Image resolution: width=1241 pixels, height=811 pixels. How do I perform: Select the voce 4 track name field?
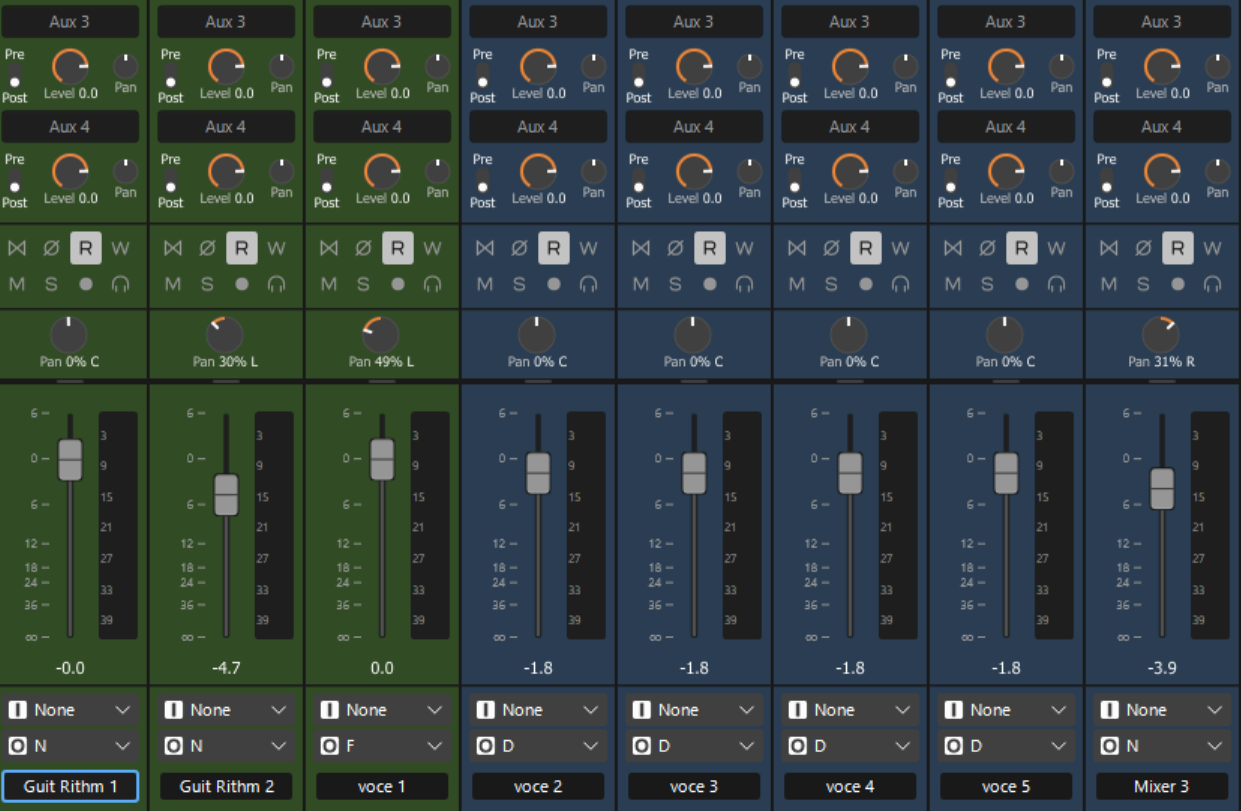pyautogui.click(x=850, y=787)
